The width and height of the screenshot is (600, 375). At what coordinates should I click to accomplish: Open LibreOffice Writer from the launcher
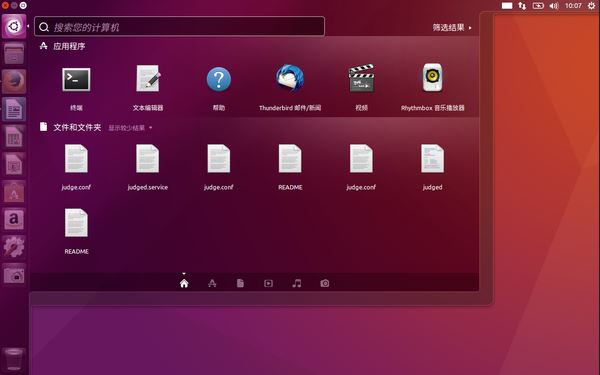point(14,109)
